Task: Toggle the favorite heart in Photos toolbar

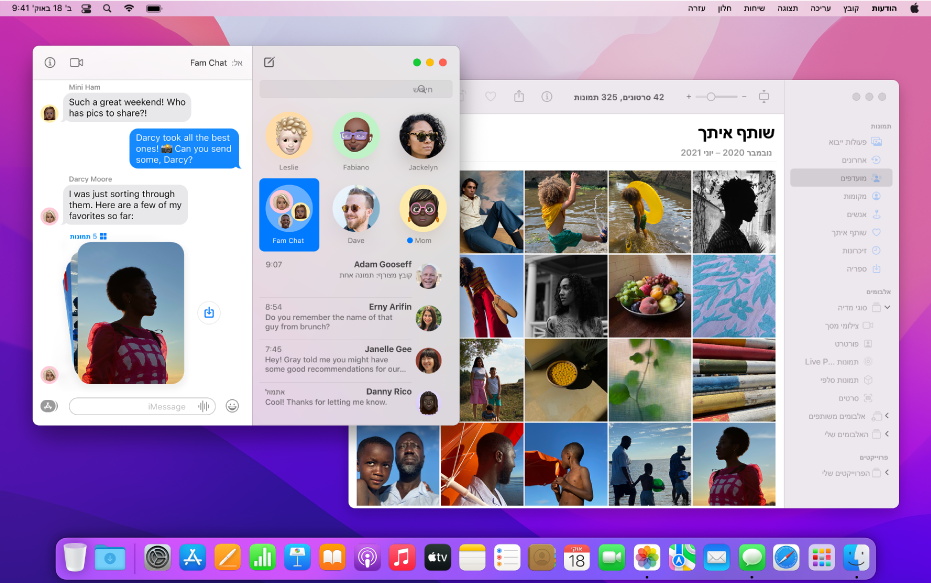Action: [x=490, y=94]
